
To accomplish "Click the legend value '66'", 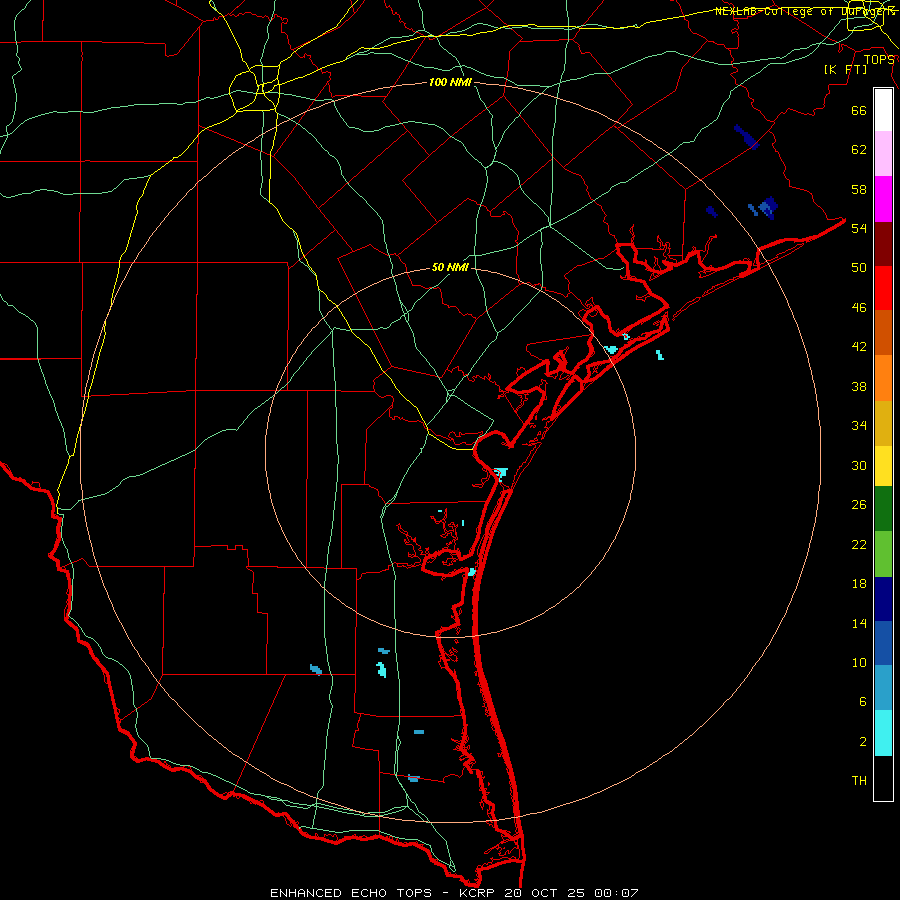I will click(859, 110).
